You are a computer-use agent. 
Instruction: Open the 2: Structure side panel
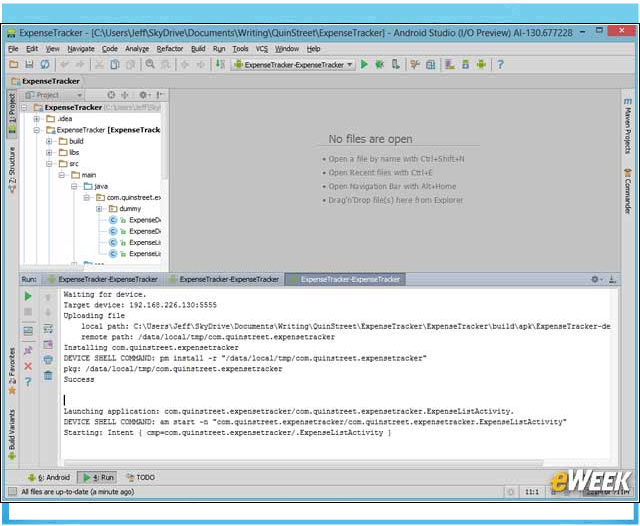pyautogui.click(x=12, y=170)
